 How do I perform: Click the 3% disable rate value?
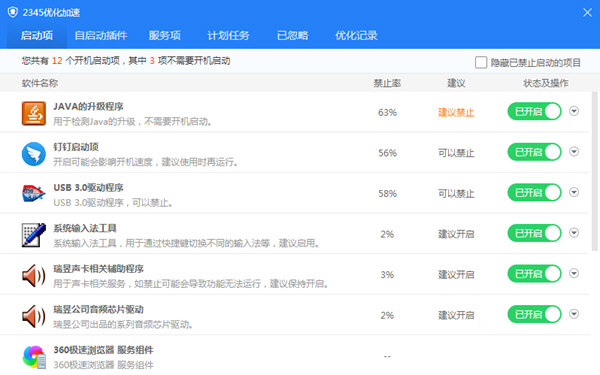(387, 275)
